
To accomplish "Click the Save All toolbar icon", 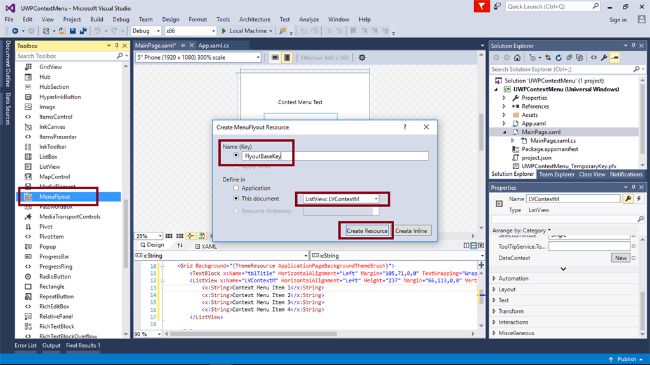I will pyautogui.click(x=83, y=31).
